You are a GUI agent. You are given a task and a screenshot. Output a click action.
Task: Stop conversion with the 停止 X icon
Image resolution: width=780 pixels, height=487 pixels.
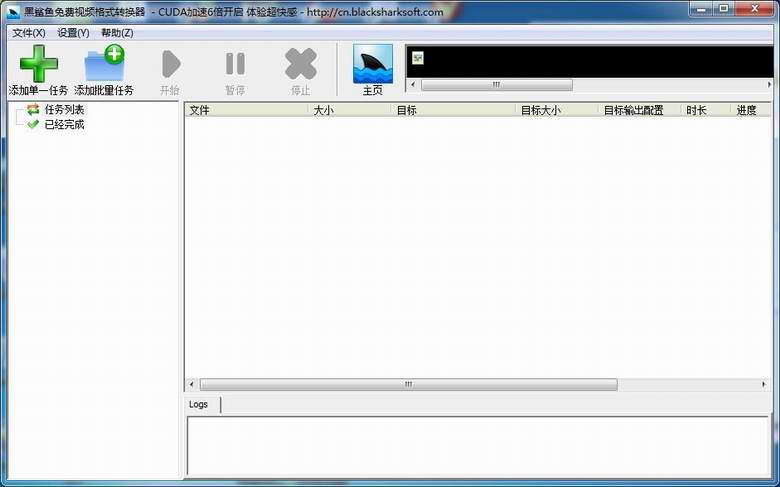tap(300, 64)
